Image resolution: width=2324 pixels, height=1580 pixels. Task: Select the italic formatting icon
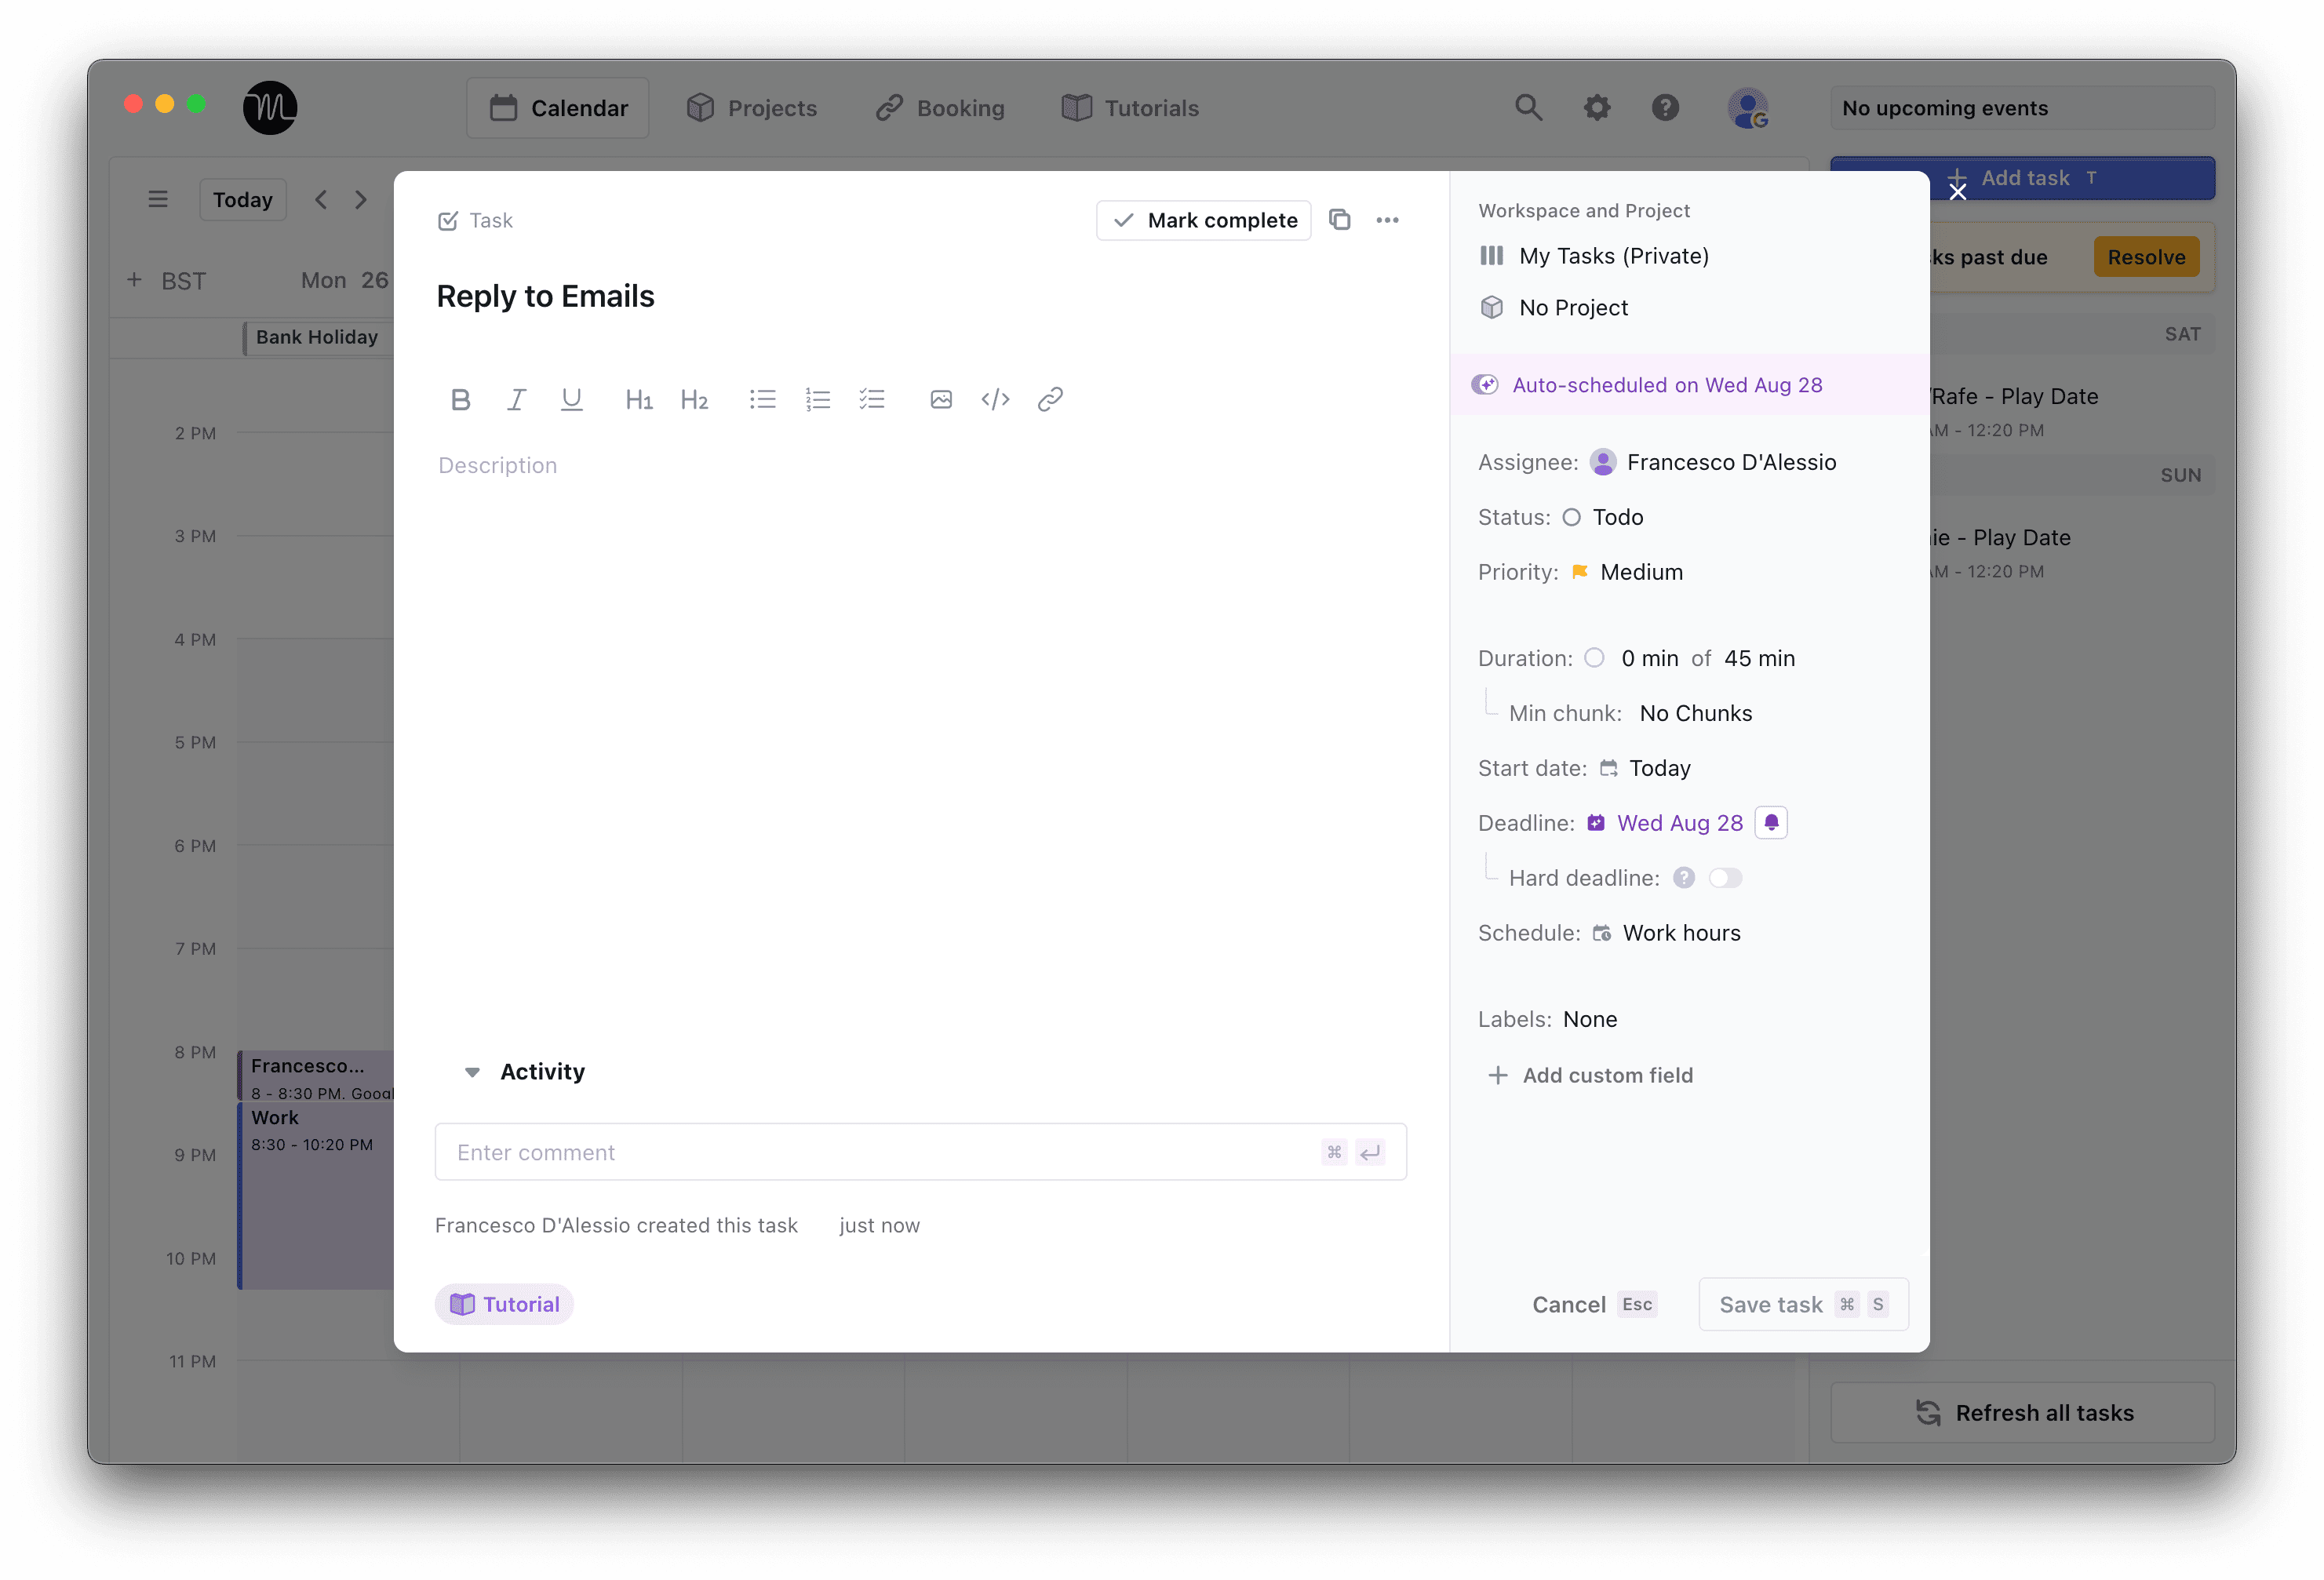point(516,398)
